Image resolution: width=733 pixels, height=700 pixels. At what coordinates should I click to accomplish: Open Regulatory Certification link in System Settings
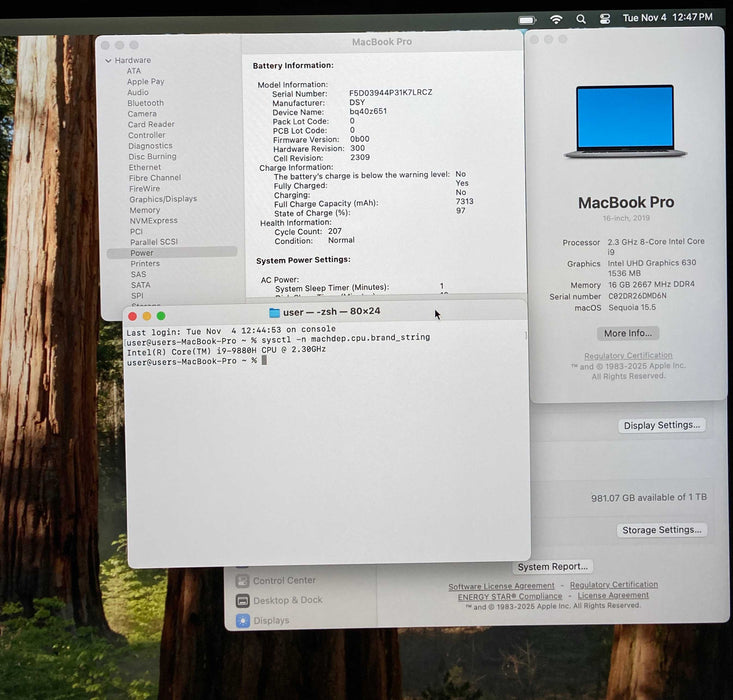tap(614, 585)
